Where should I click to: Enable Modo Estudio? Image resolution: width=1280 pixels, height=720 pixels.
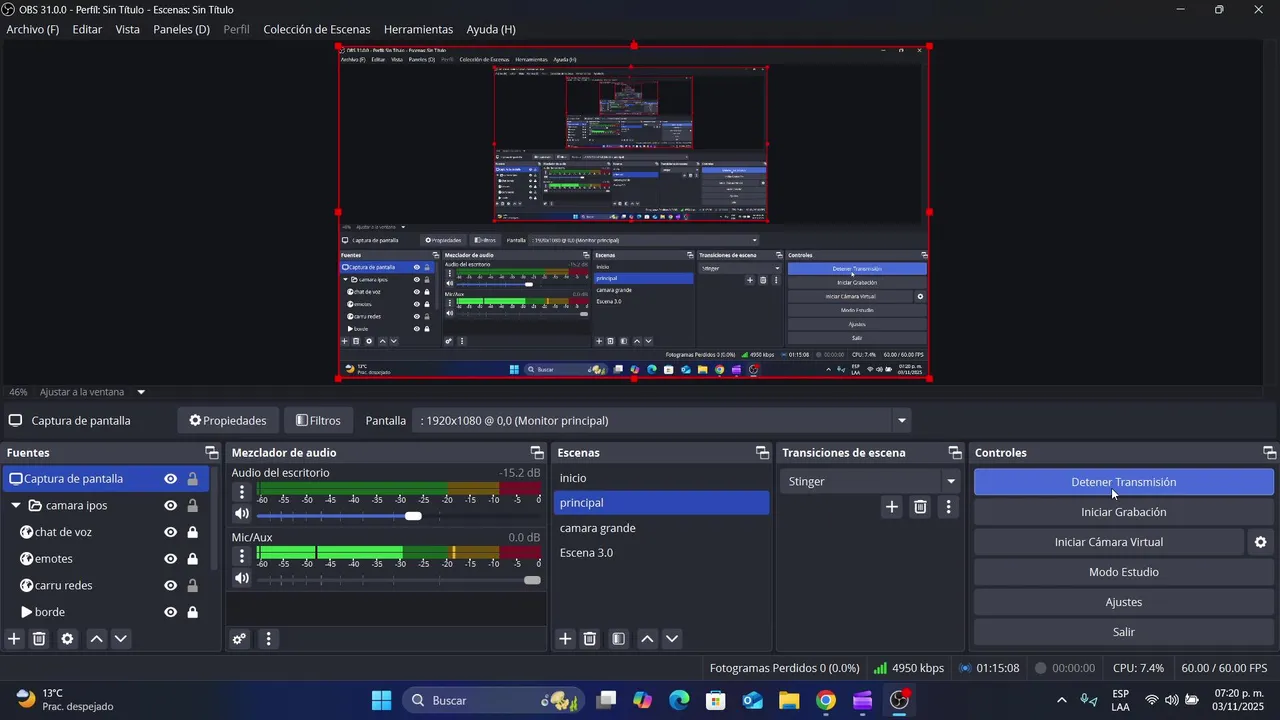(x=1123, y=572)
